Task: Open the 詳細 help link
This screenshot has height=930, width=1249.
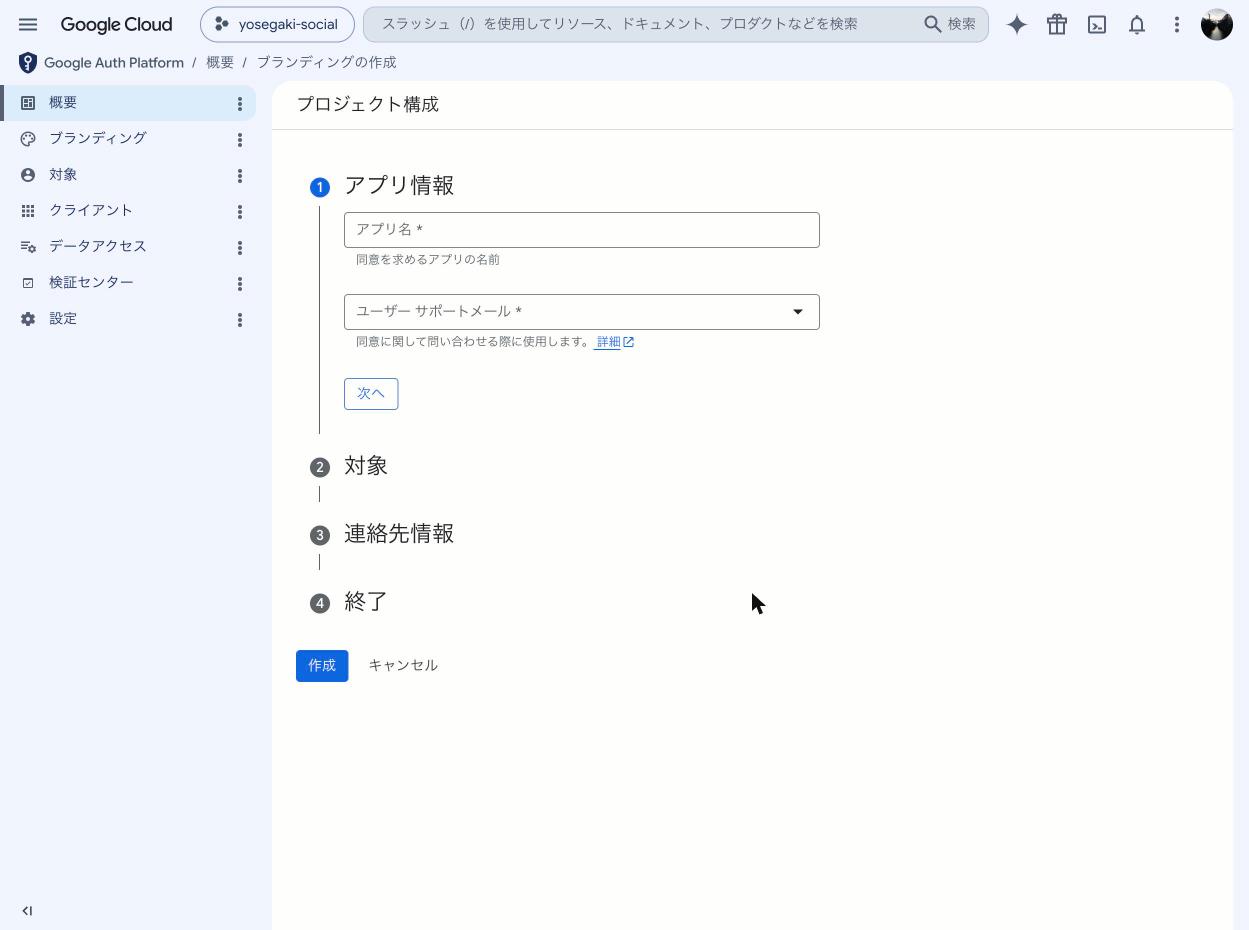Action: pos(608,342)
